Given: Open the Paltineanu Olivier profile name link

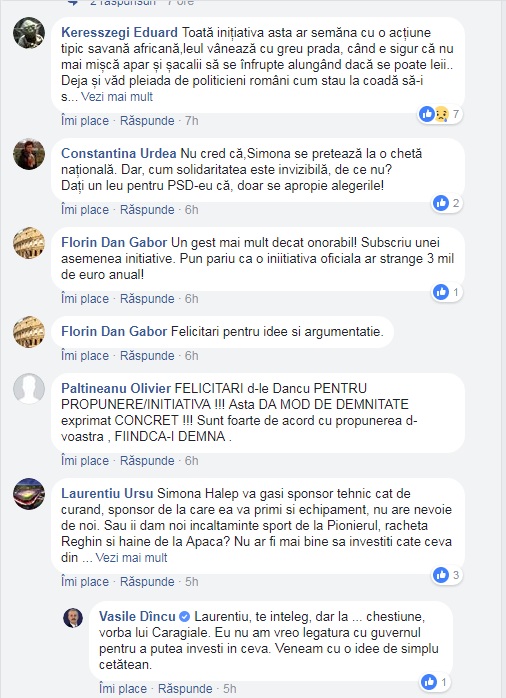Looking at the screenshot, I should tap(116, 389).
